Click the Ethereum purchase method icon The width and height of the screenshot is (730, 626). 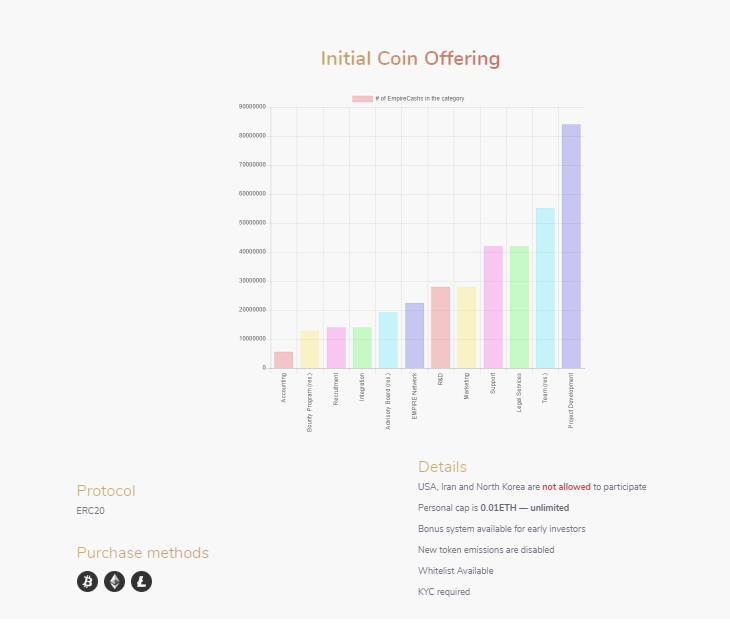[115, 581]
